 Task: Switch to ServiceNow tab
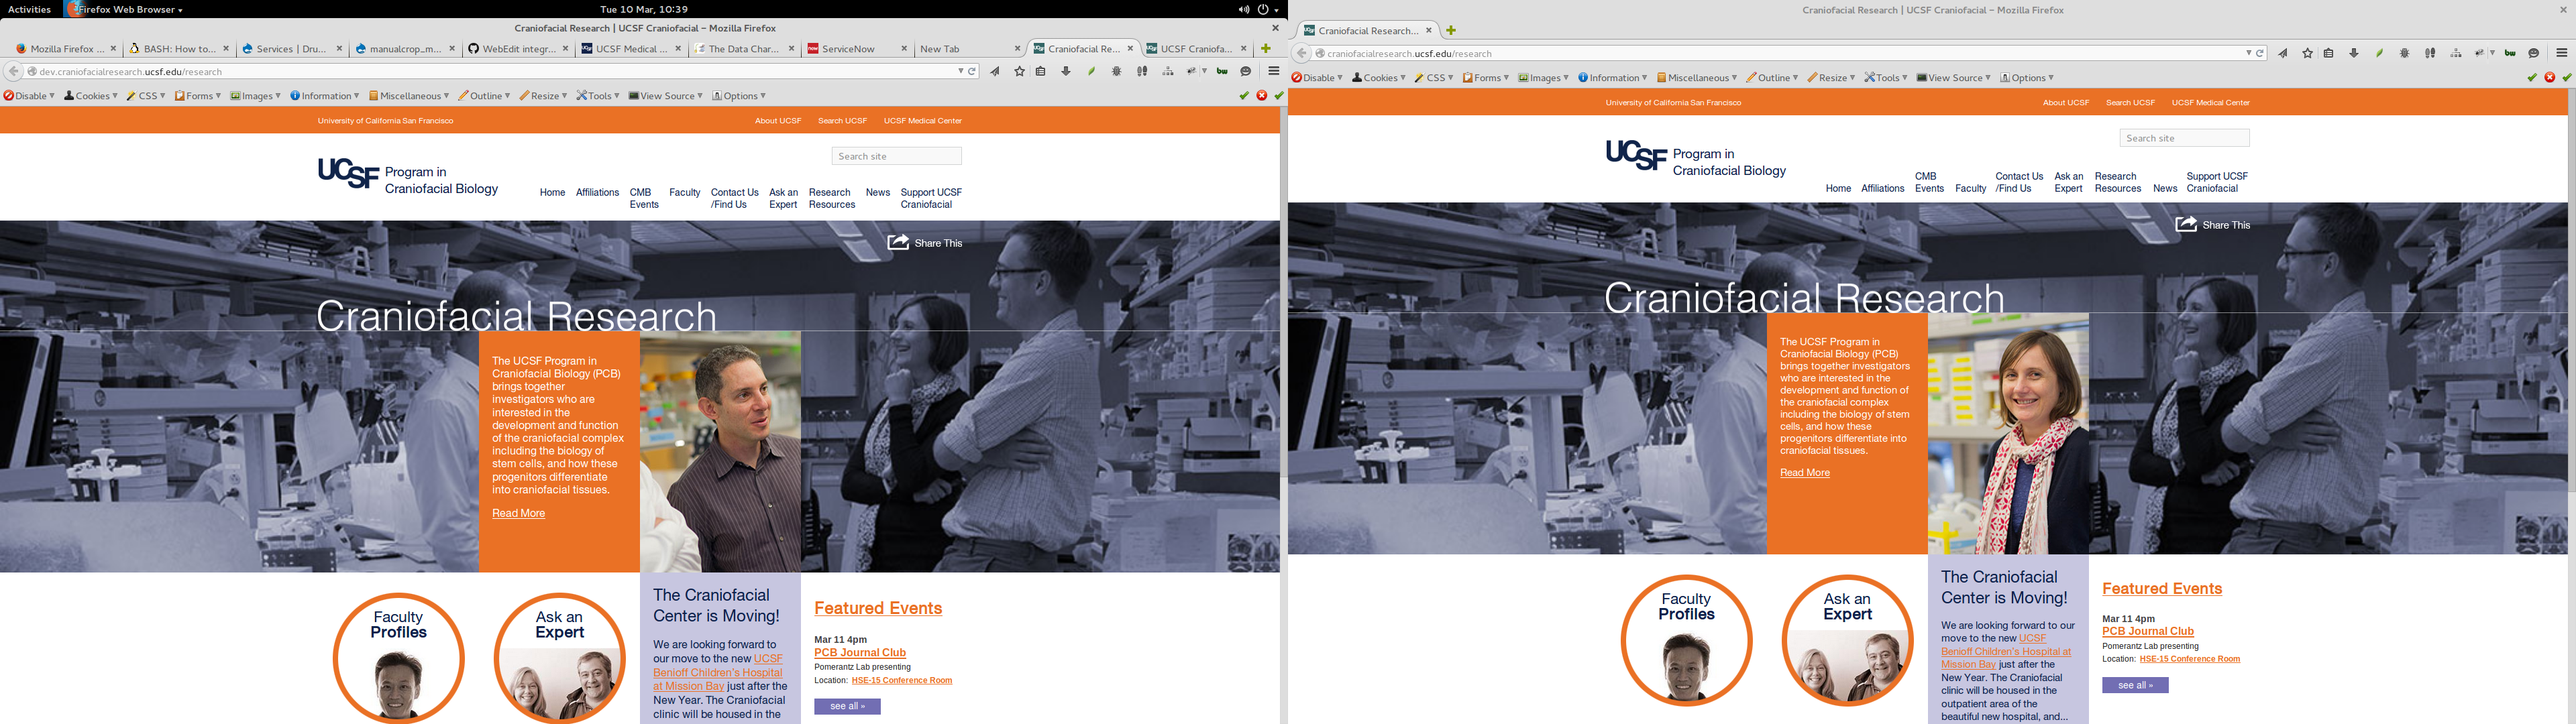point(857,48)
